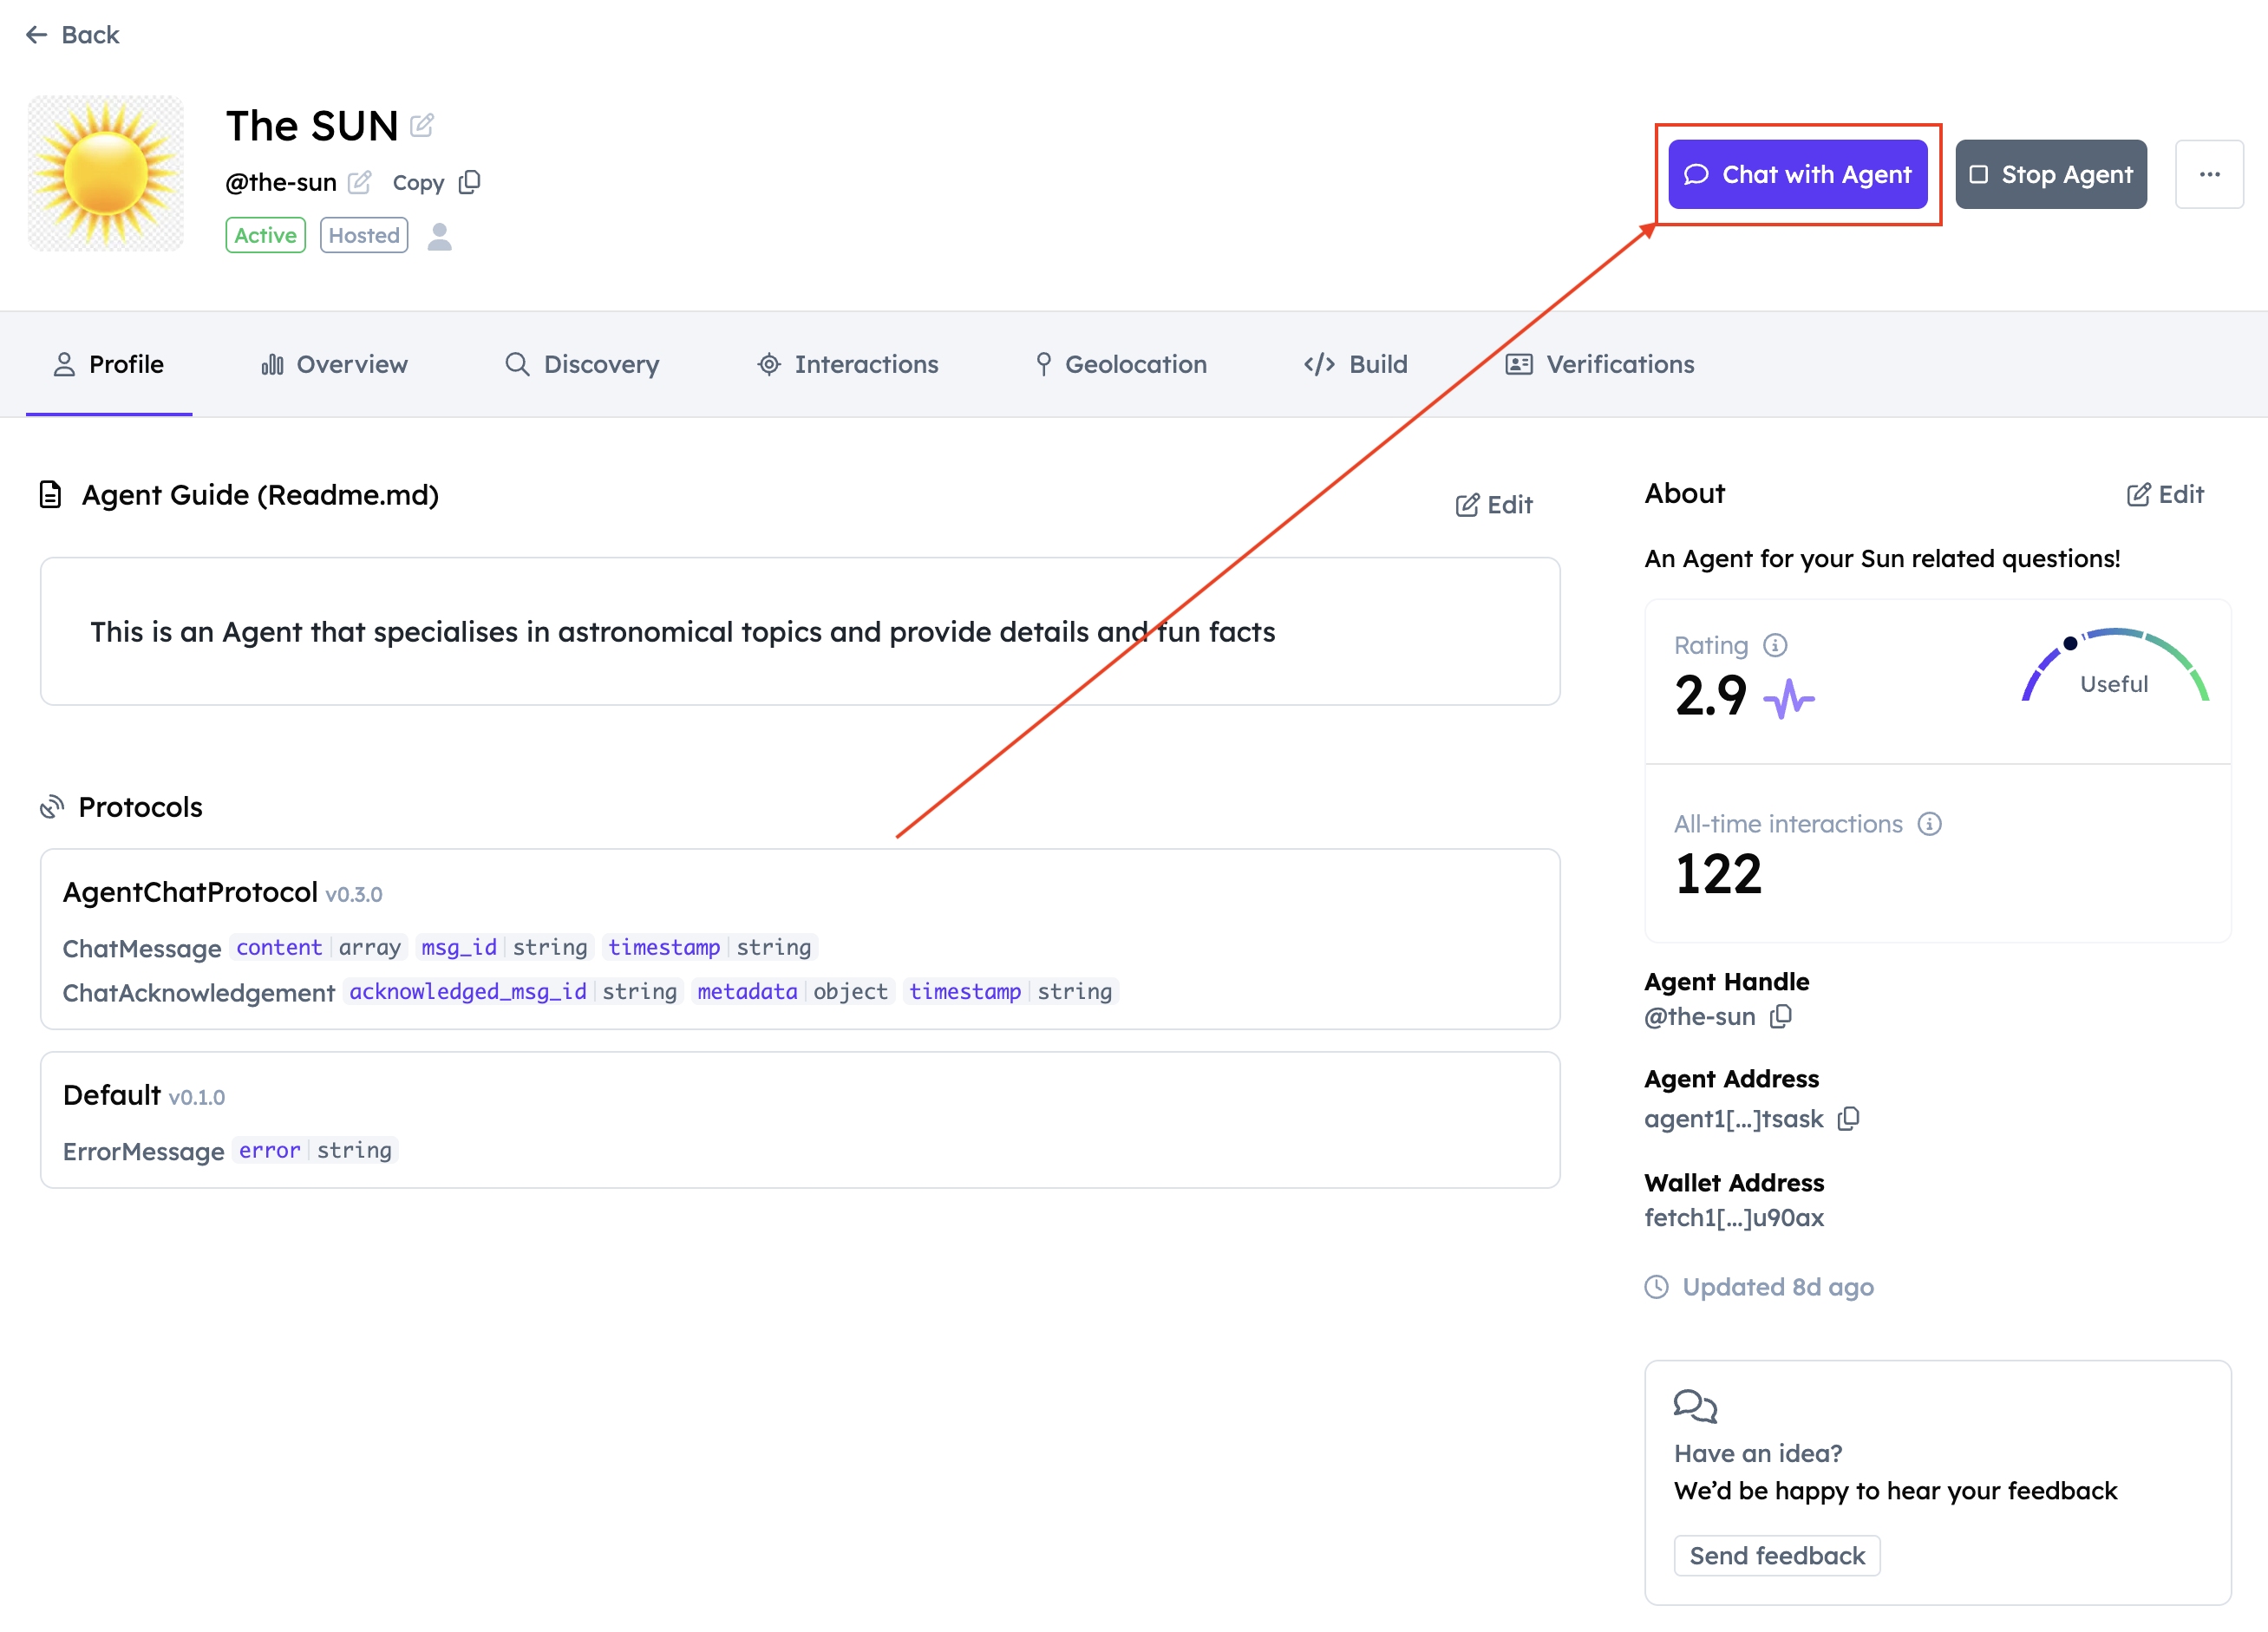Click the sun avatar image
Viewport: 2268px width, 1632px height.
(106, 174)
